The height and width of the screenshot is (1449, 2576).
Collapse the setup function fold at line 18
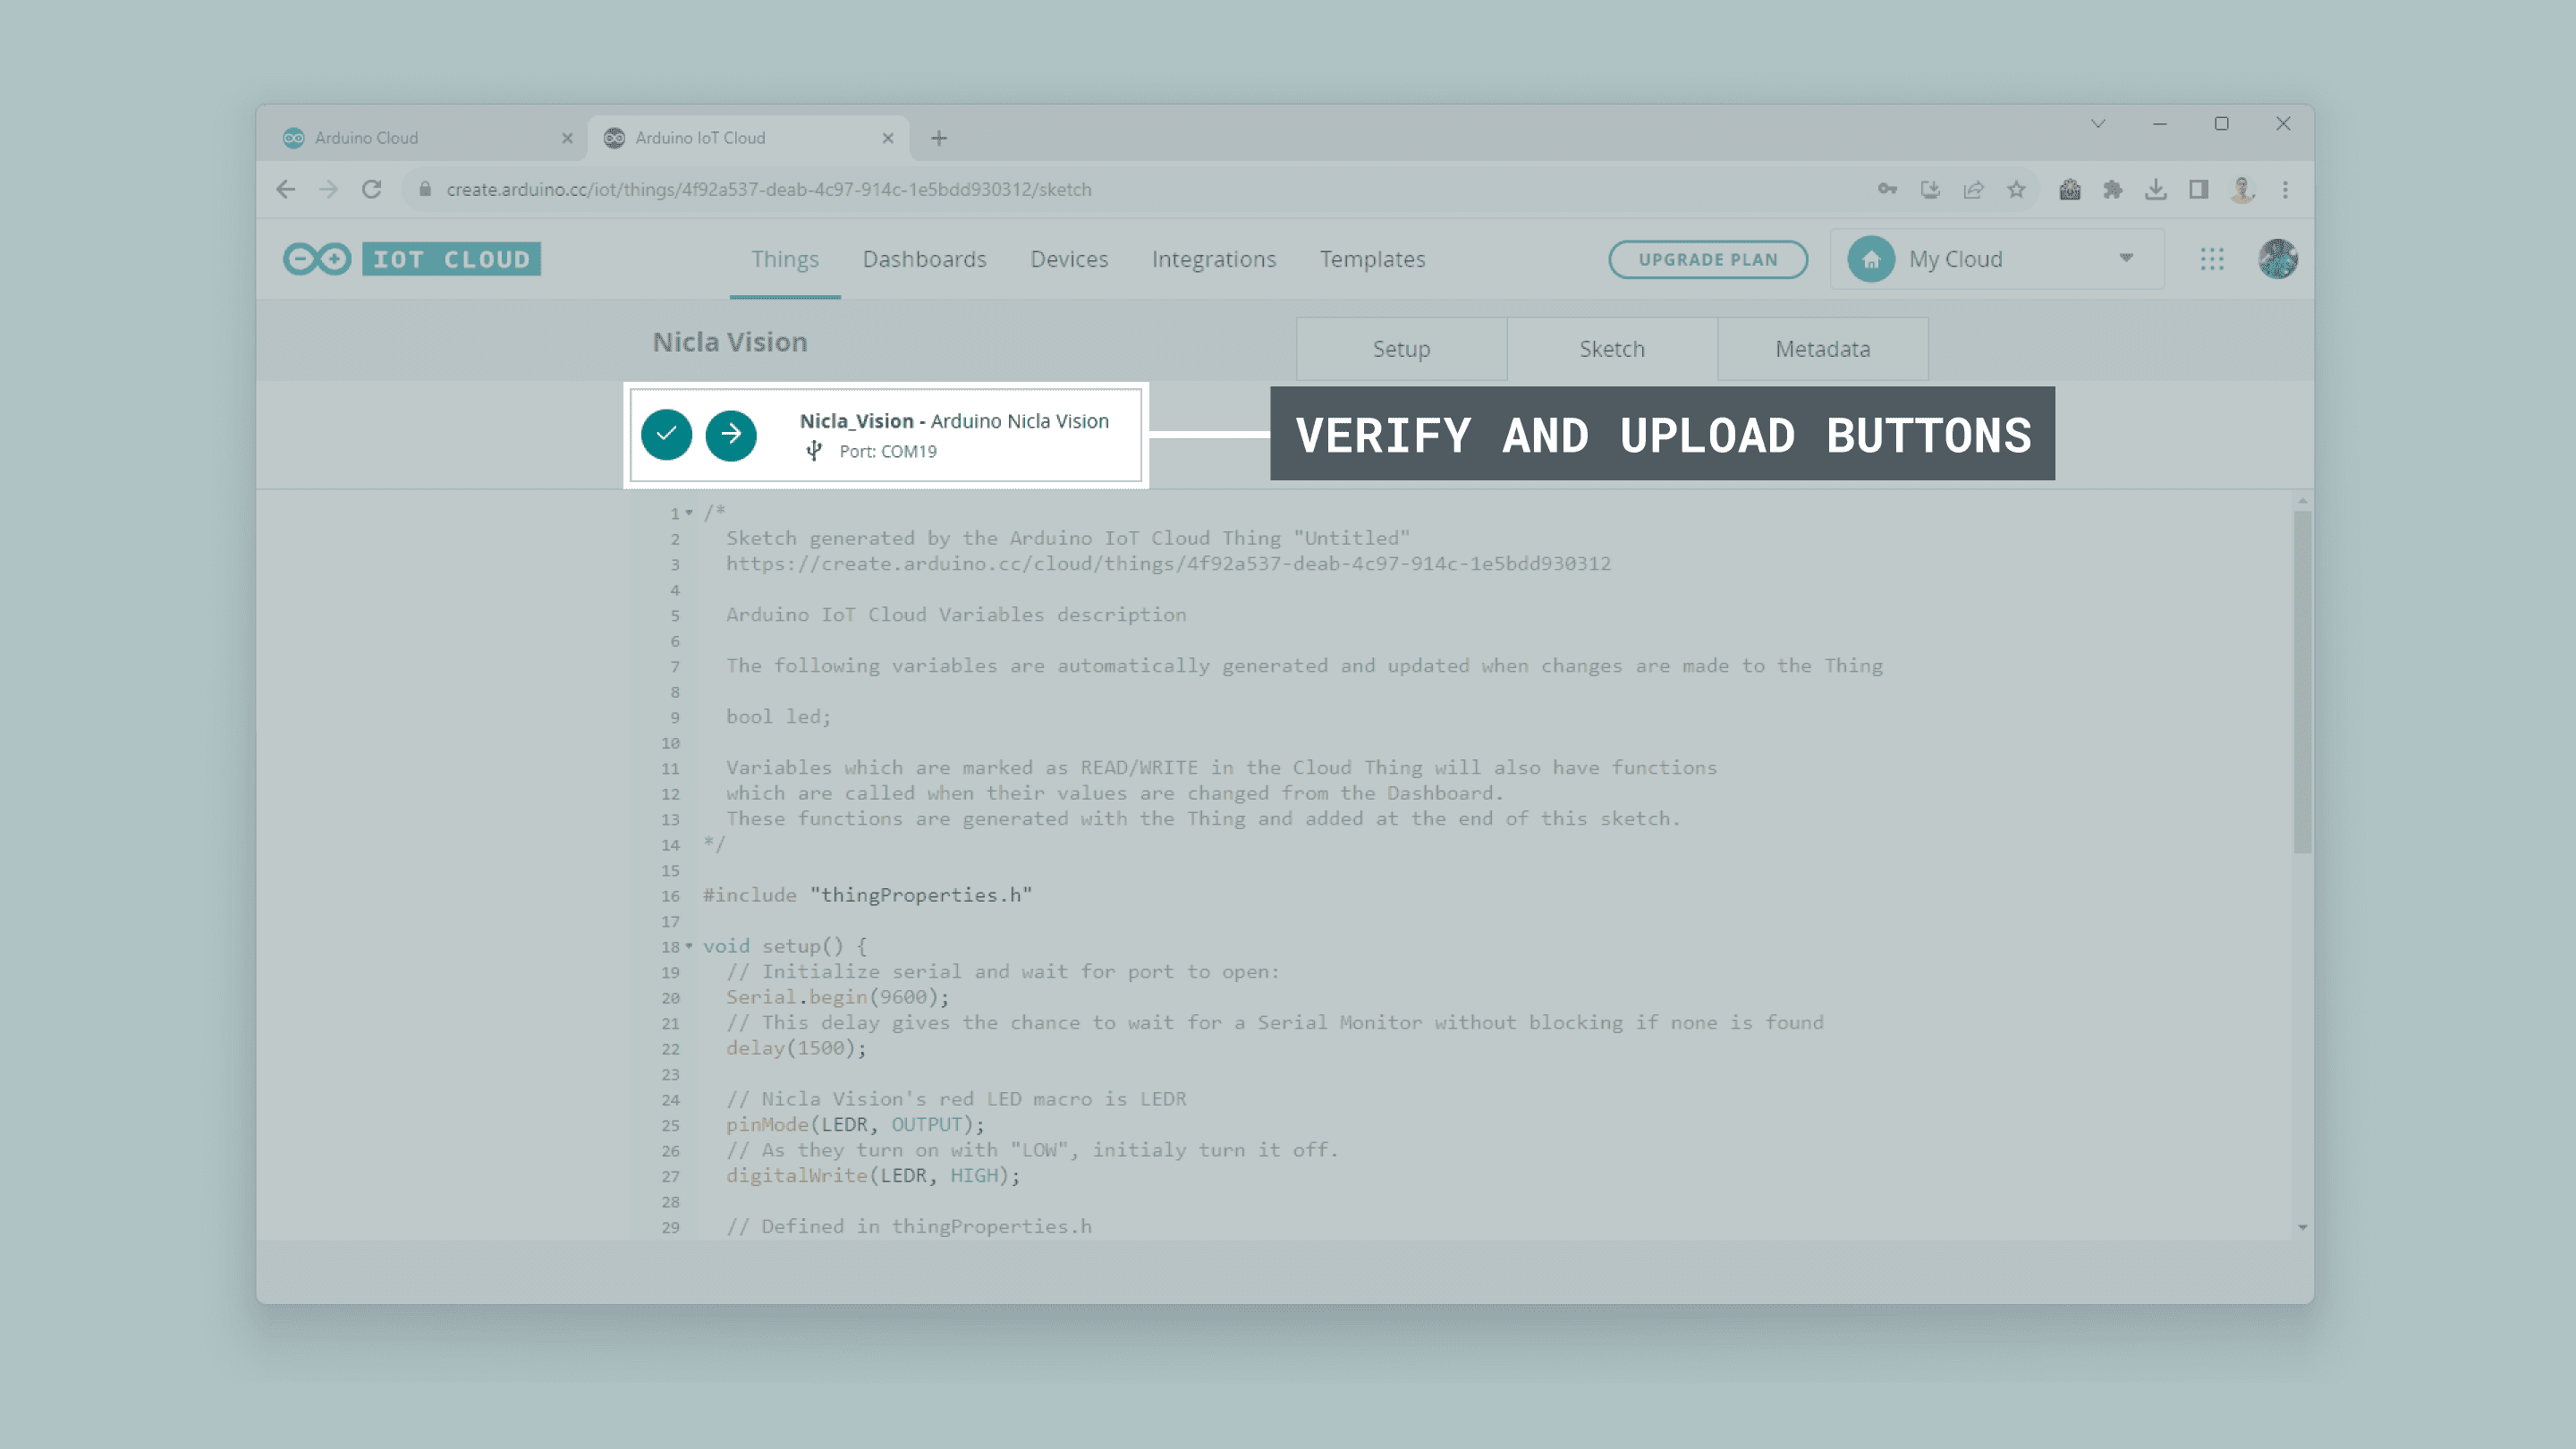[689, 946]
